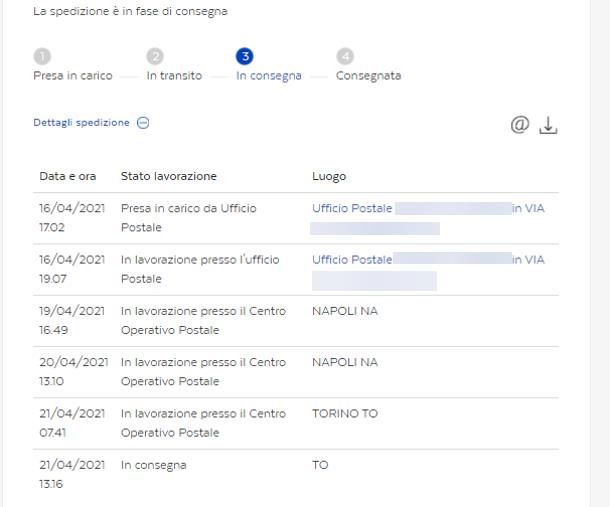Viewport: 610px width, 507px height.
Task: Select the In consegna step label
Action: [x=269, y=76]
